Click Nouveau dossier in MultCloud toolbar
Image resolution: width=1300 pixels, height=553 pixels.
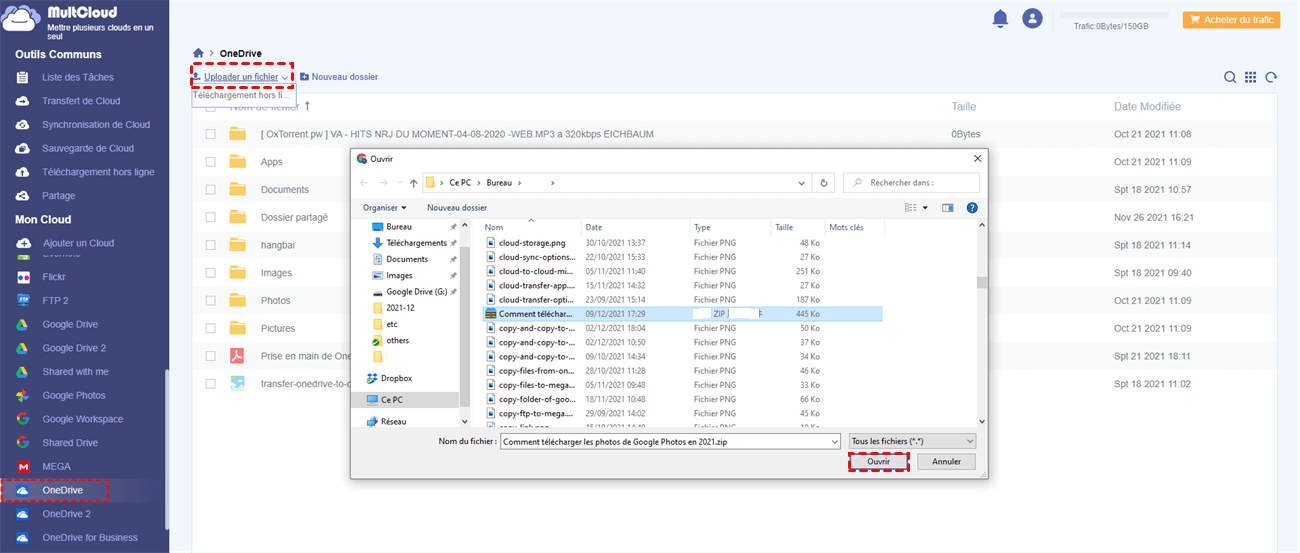coord(339,77)
